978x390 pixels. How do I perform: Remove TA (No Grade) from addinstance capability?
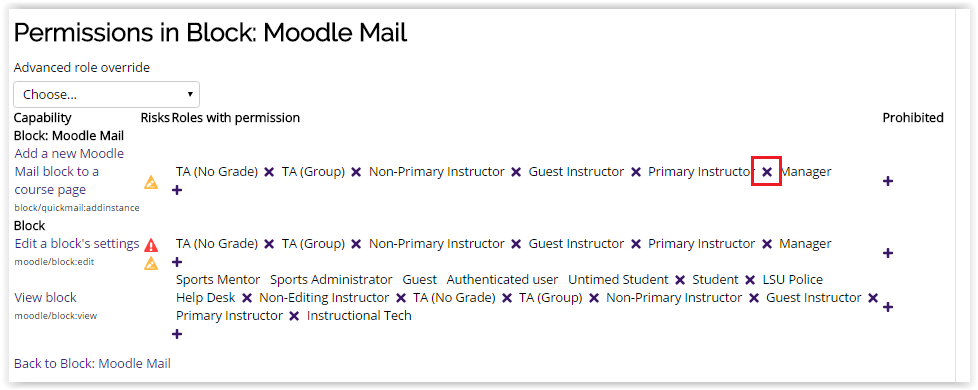coord(269,172)
